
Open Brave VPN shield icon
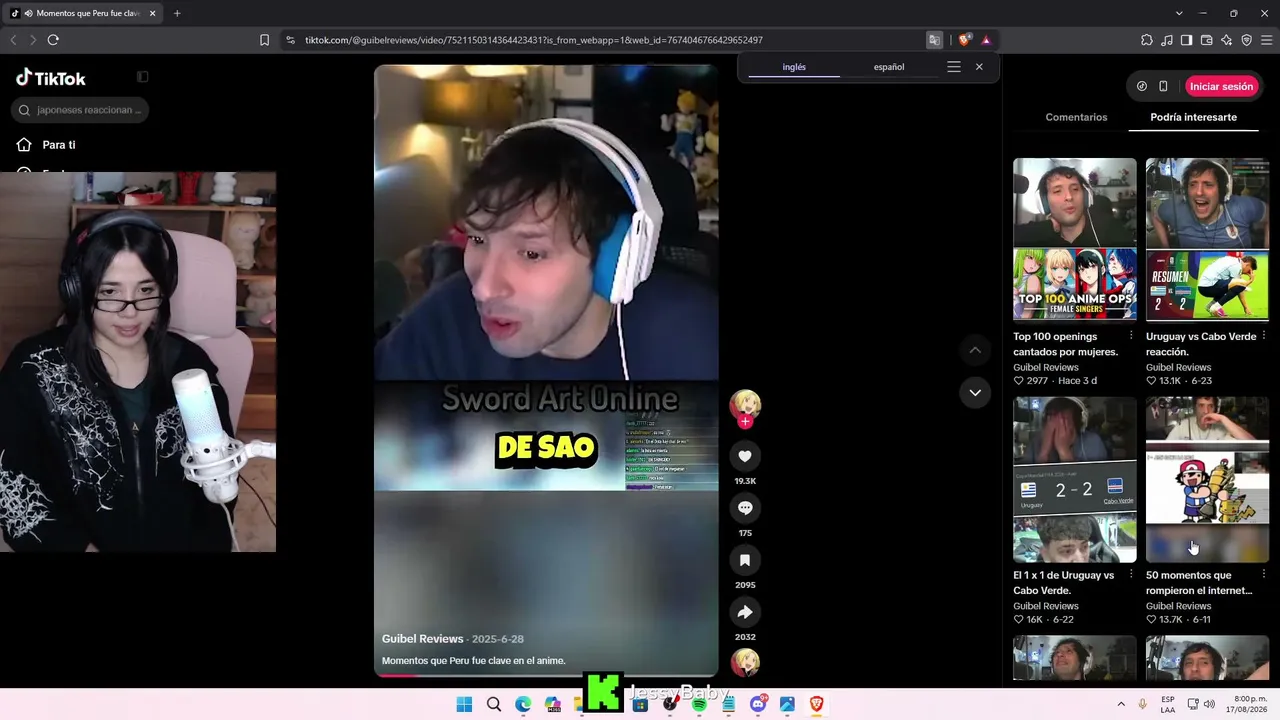click(x=1247, y=40)
